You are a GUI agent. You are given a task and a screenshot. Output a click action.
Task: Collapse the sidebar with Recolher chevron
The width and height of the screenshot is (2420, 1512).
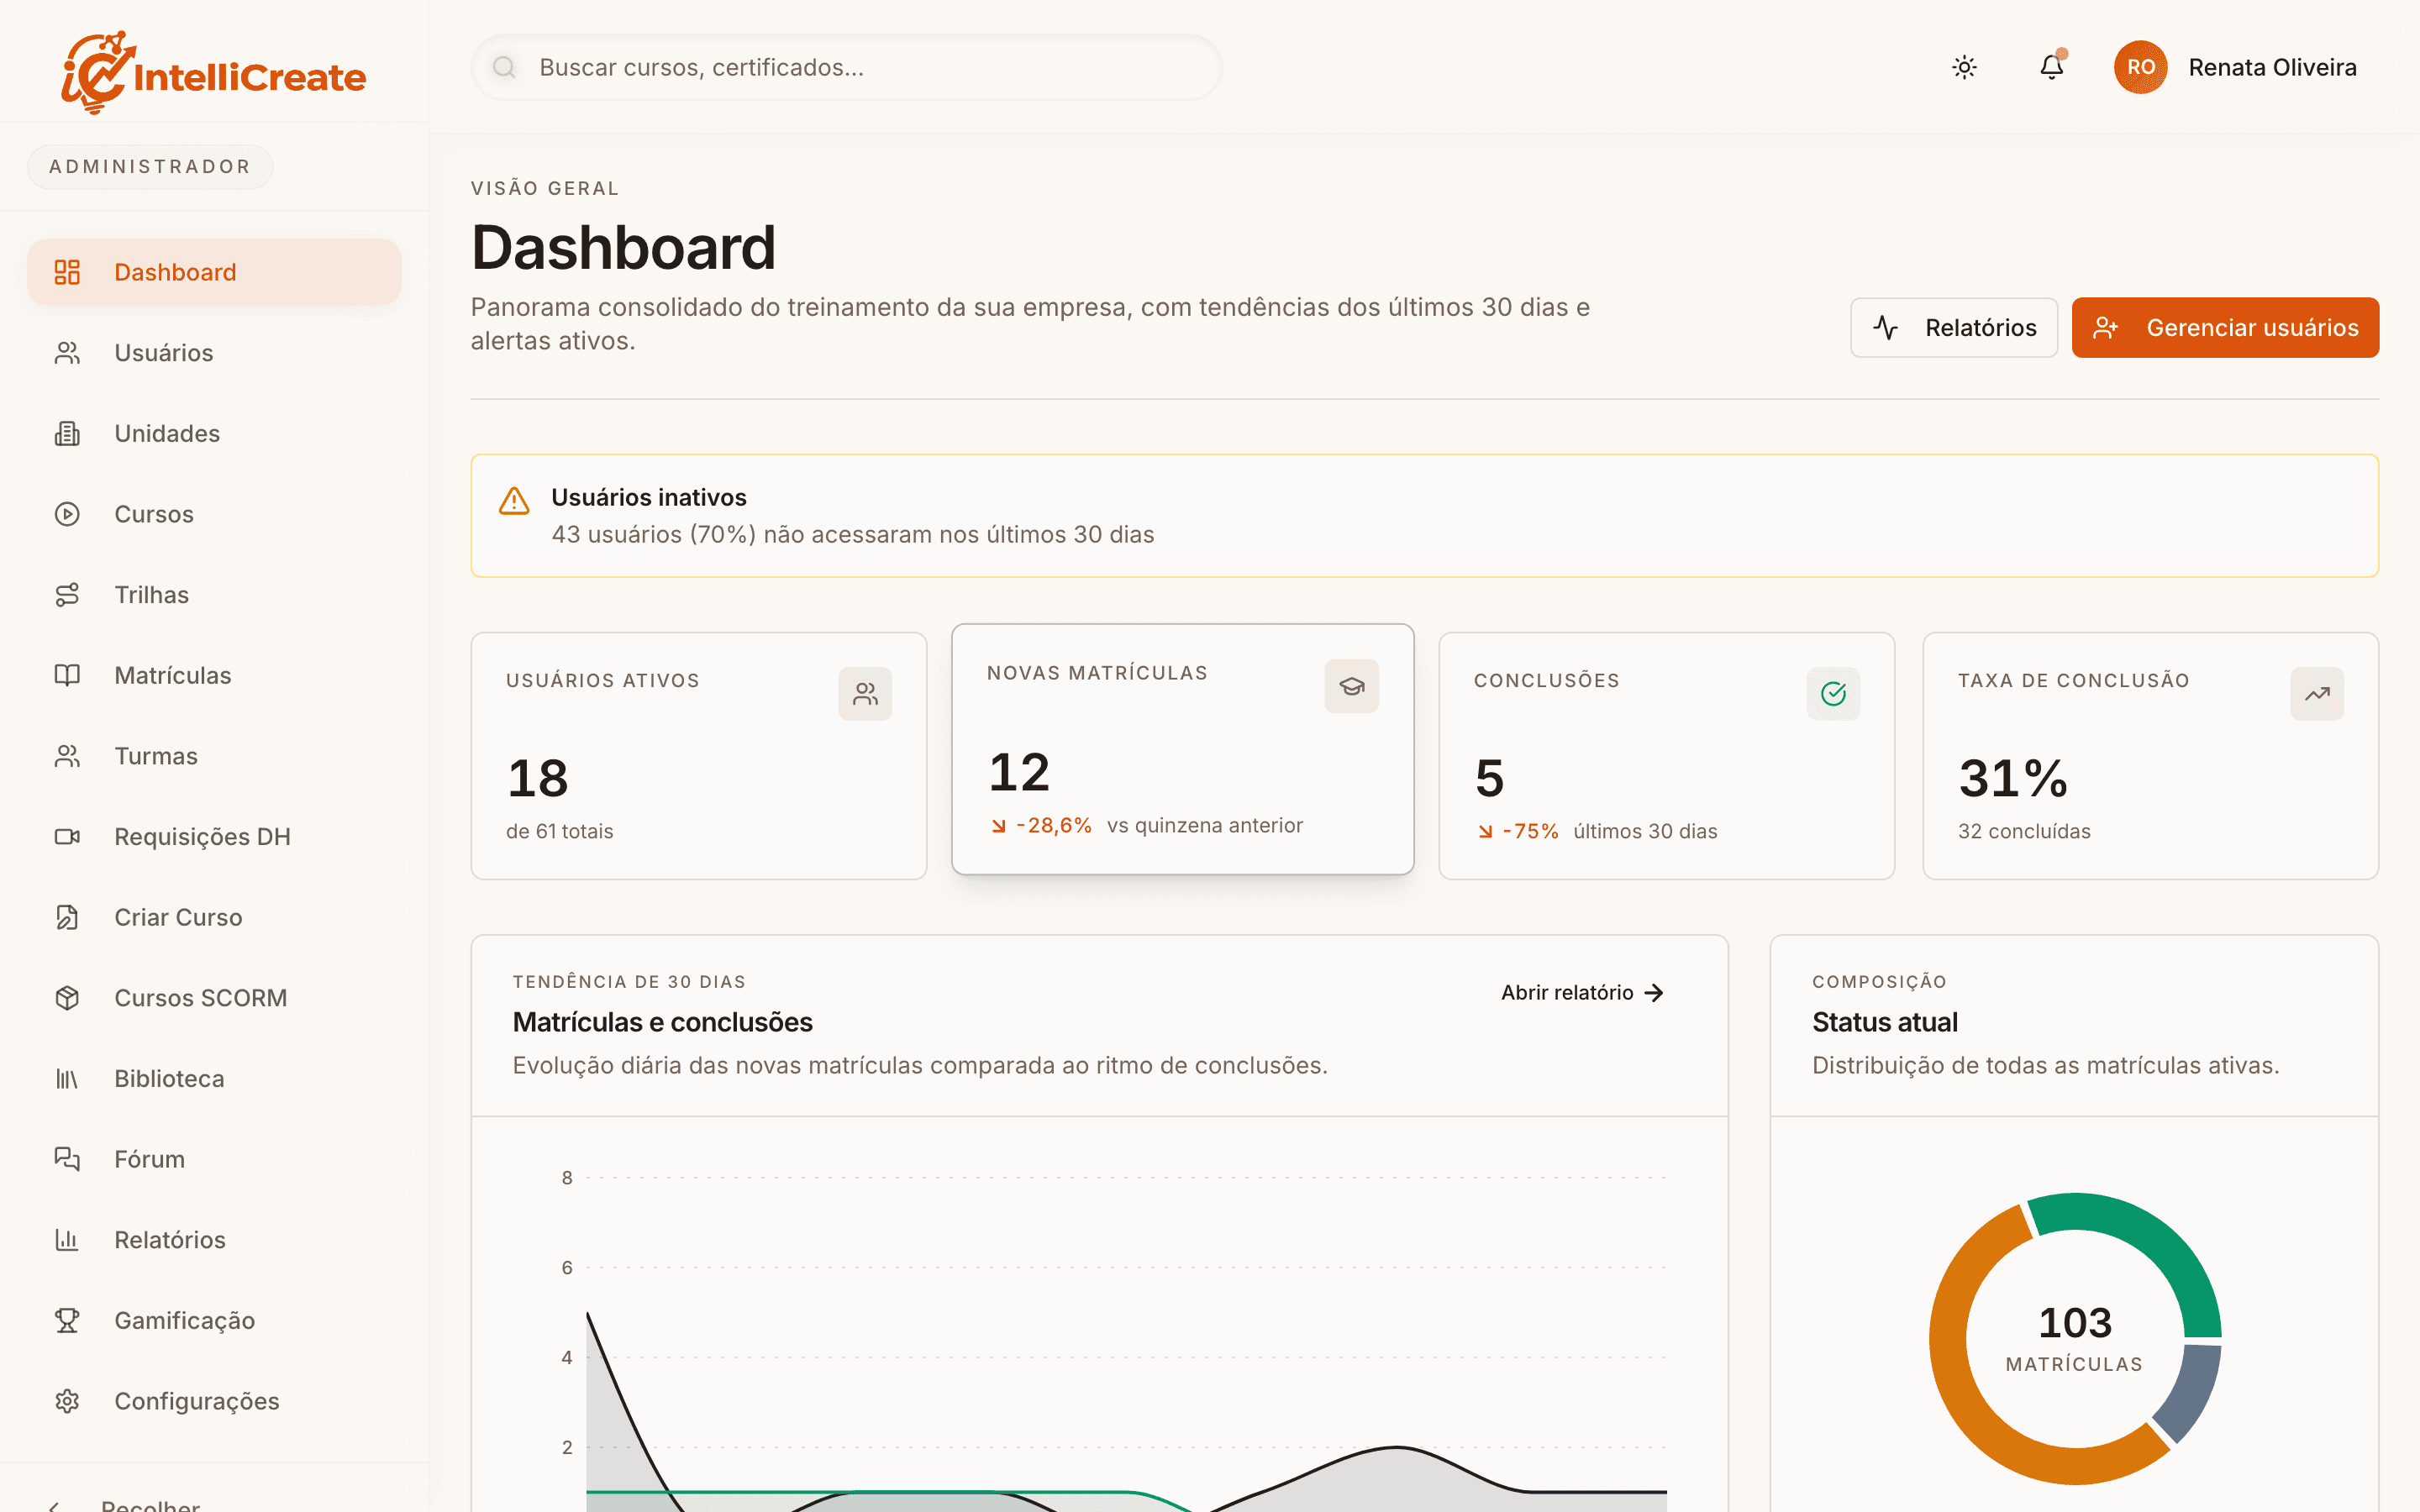pyautogui.click(x=55, y=1506)
